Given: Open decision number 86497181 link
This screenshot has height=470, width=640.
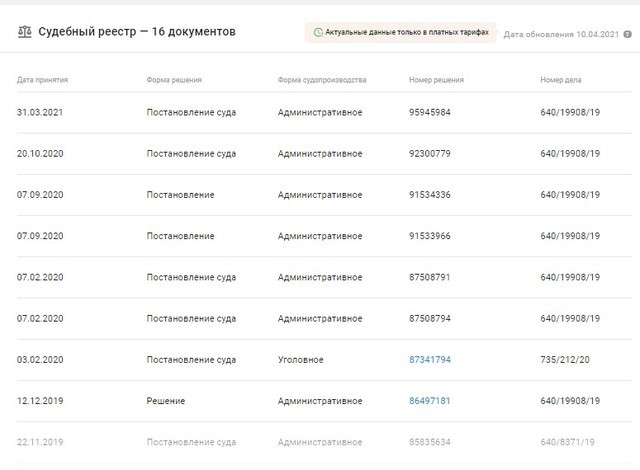Looking at the screenshot, I should click(430, 400).
